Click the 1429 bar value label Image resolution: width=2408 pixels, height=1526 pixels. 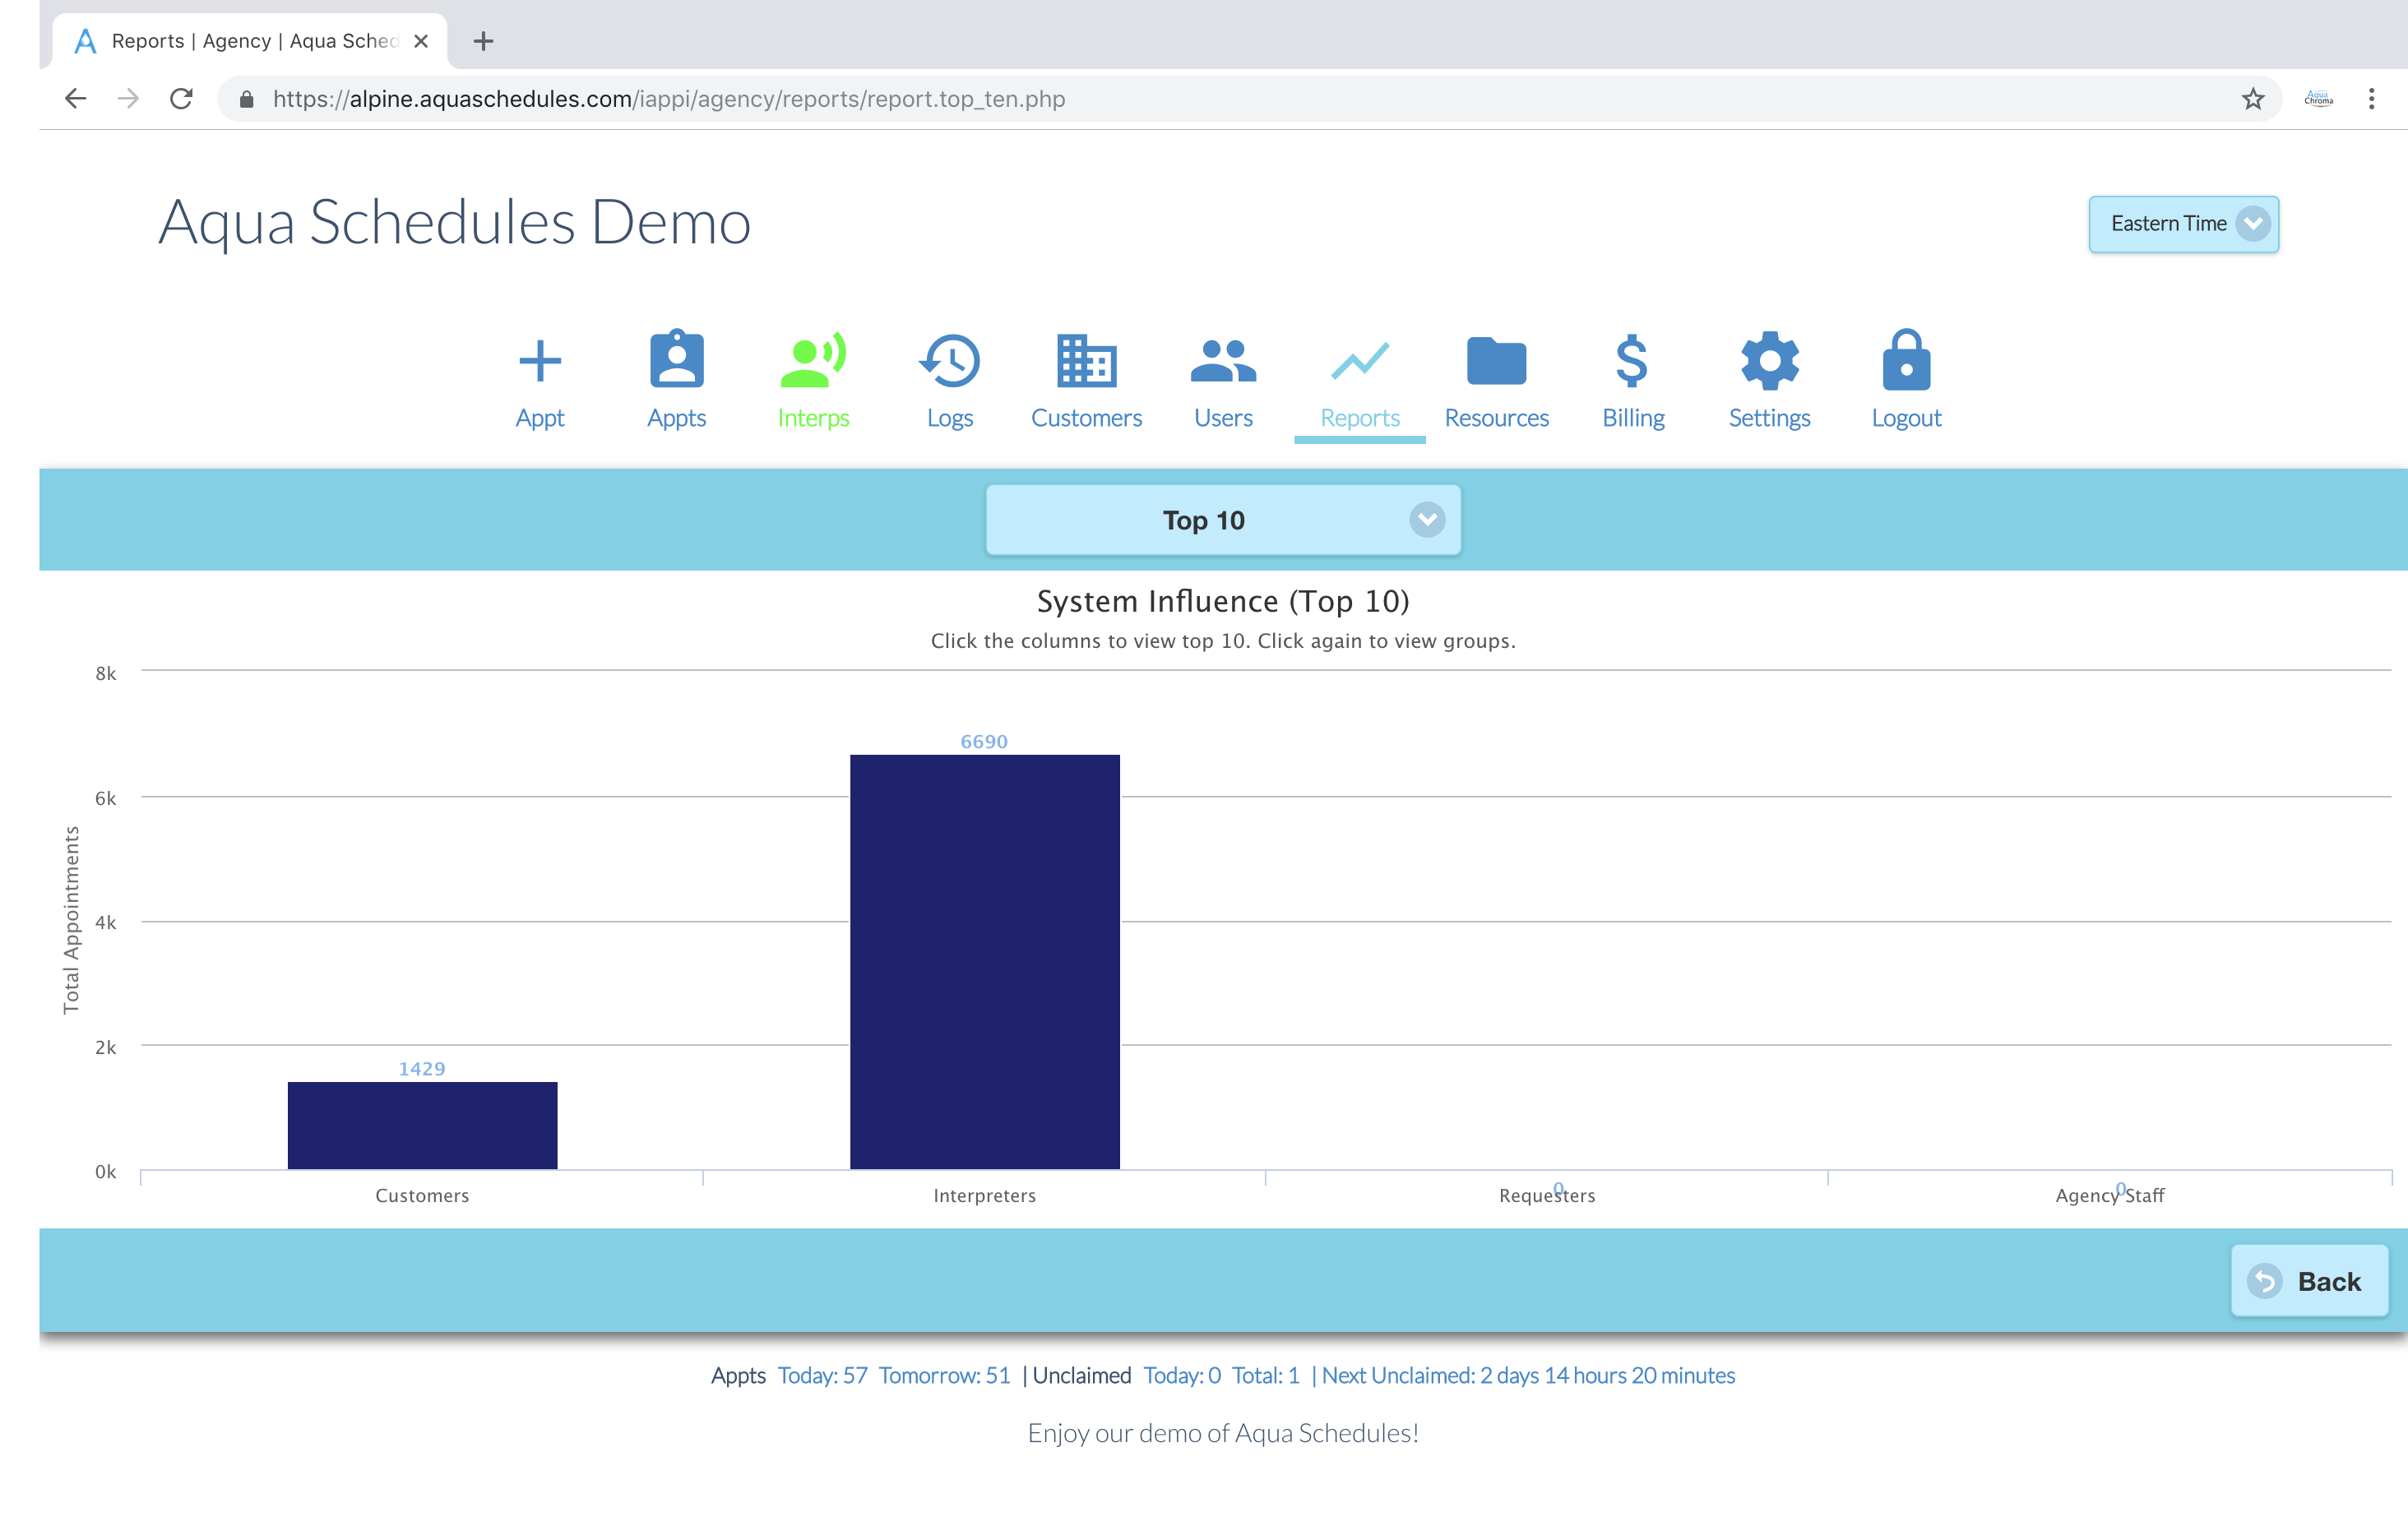pos(422,1068)
